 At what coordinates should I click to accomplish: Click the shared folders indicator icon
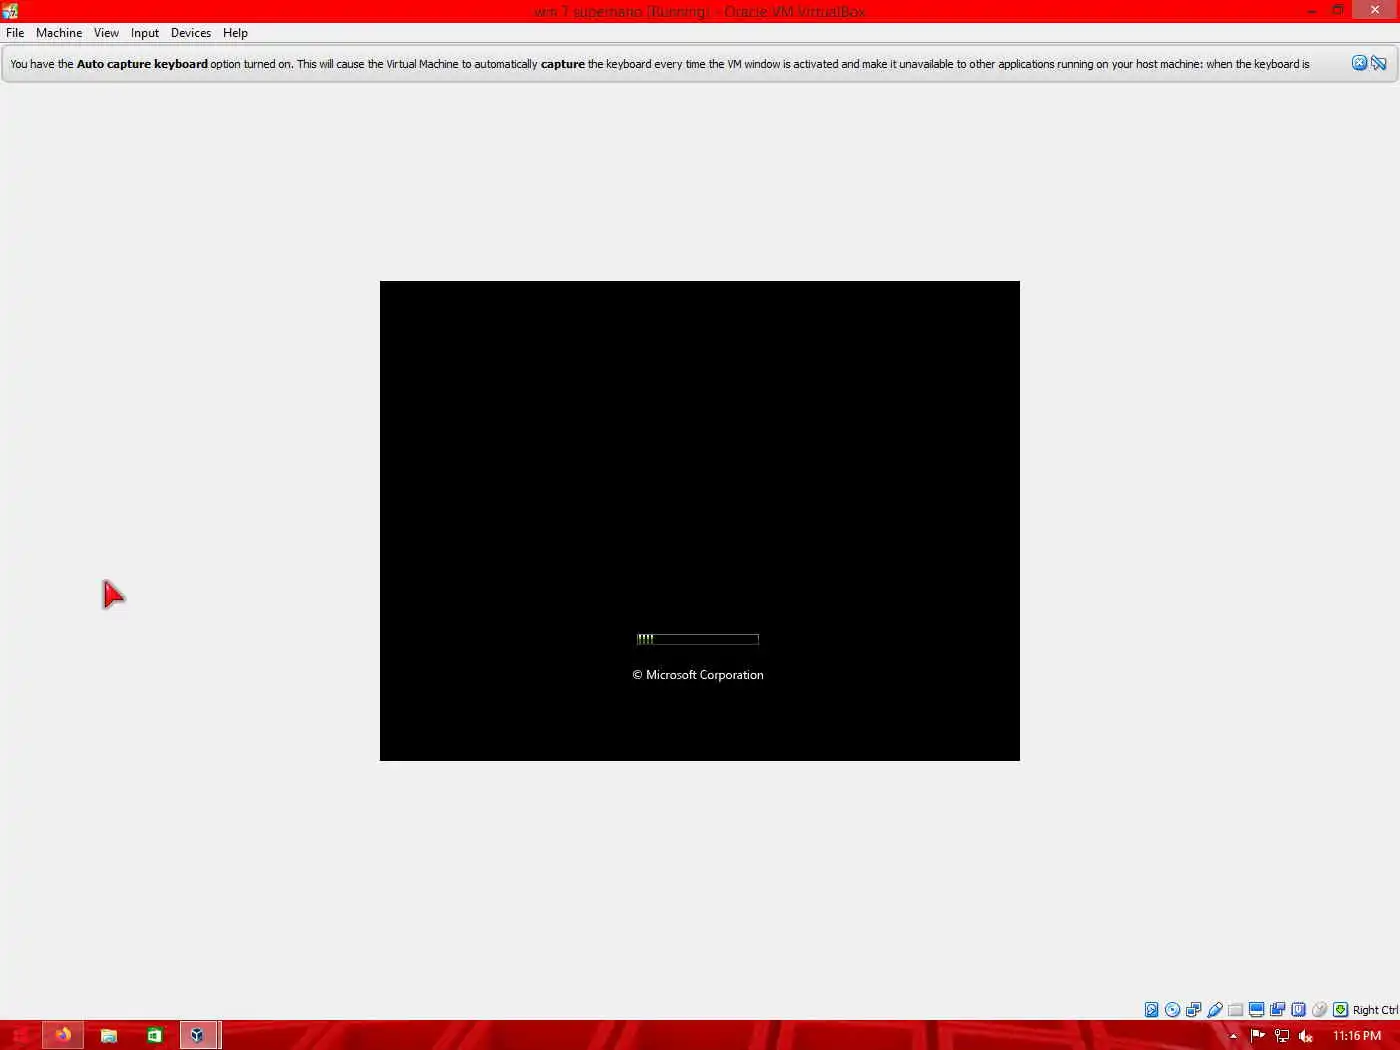(x=1235, y=1010)
